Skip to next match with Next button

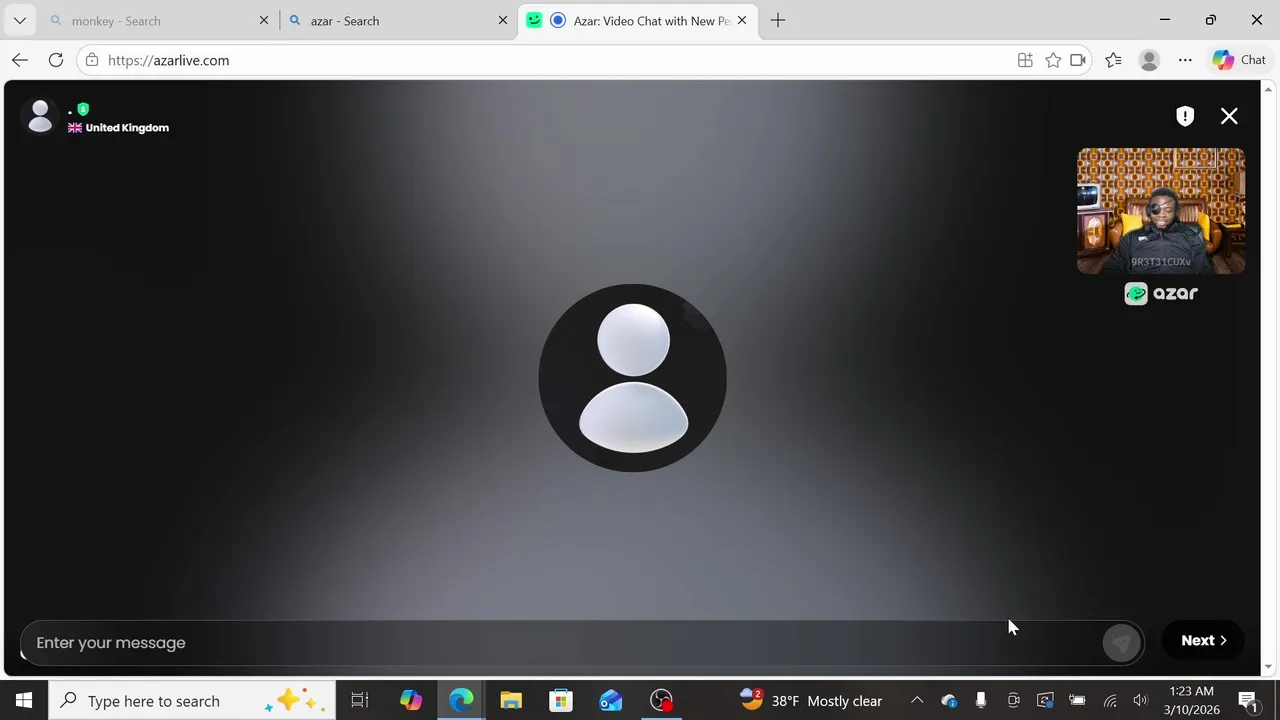pyautogui.click(x=1203, y=641)
